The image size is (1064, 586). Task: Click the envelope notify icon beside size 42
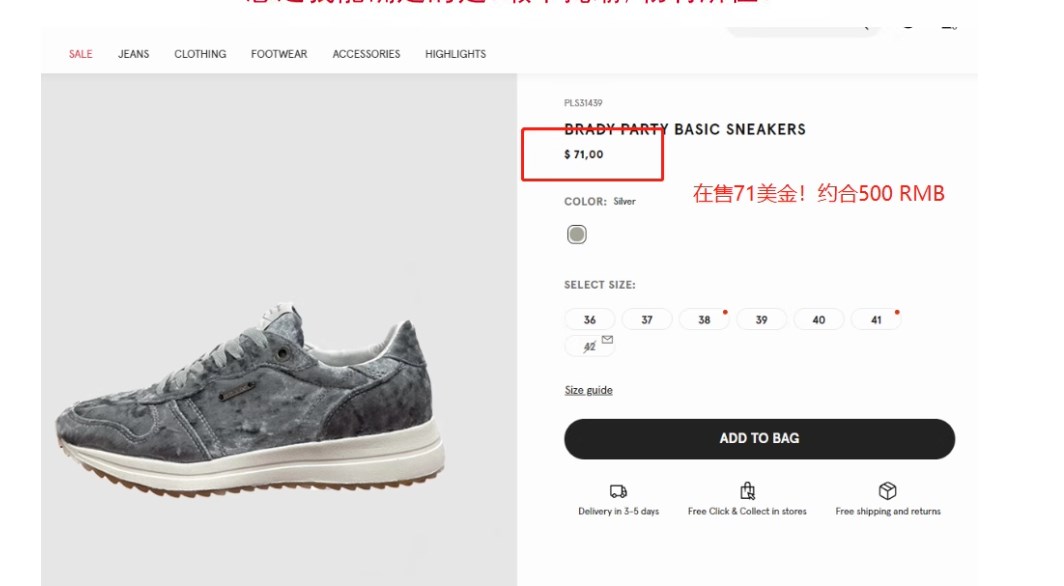tap(607, 339)
